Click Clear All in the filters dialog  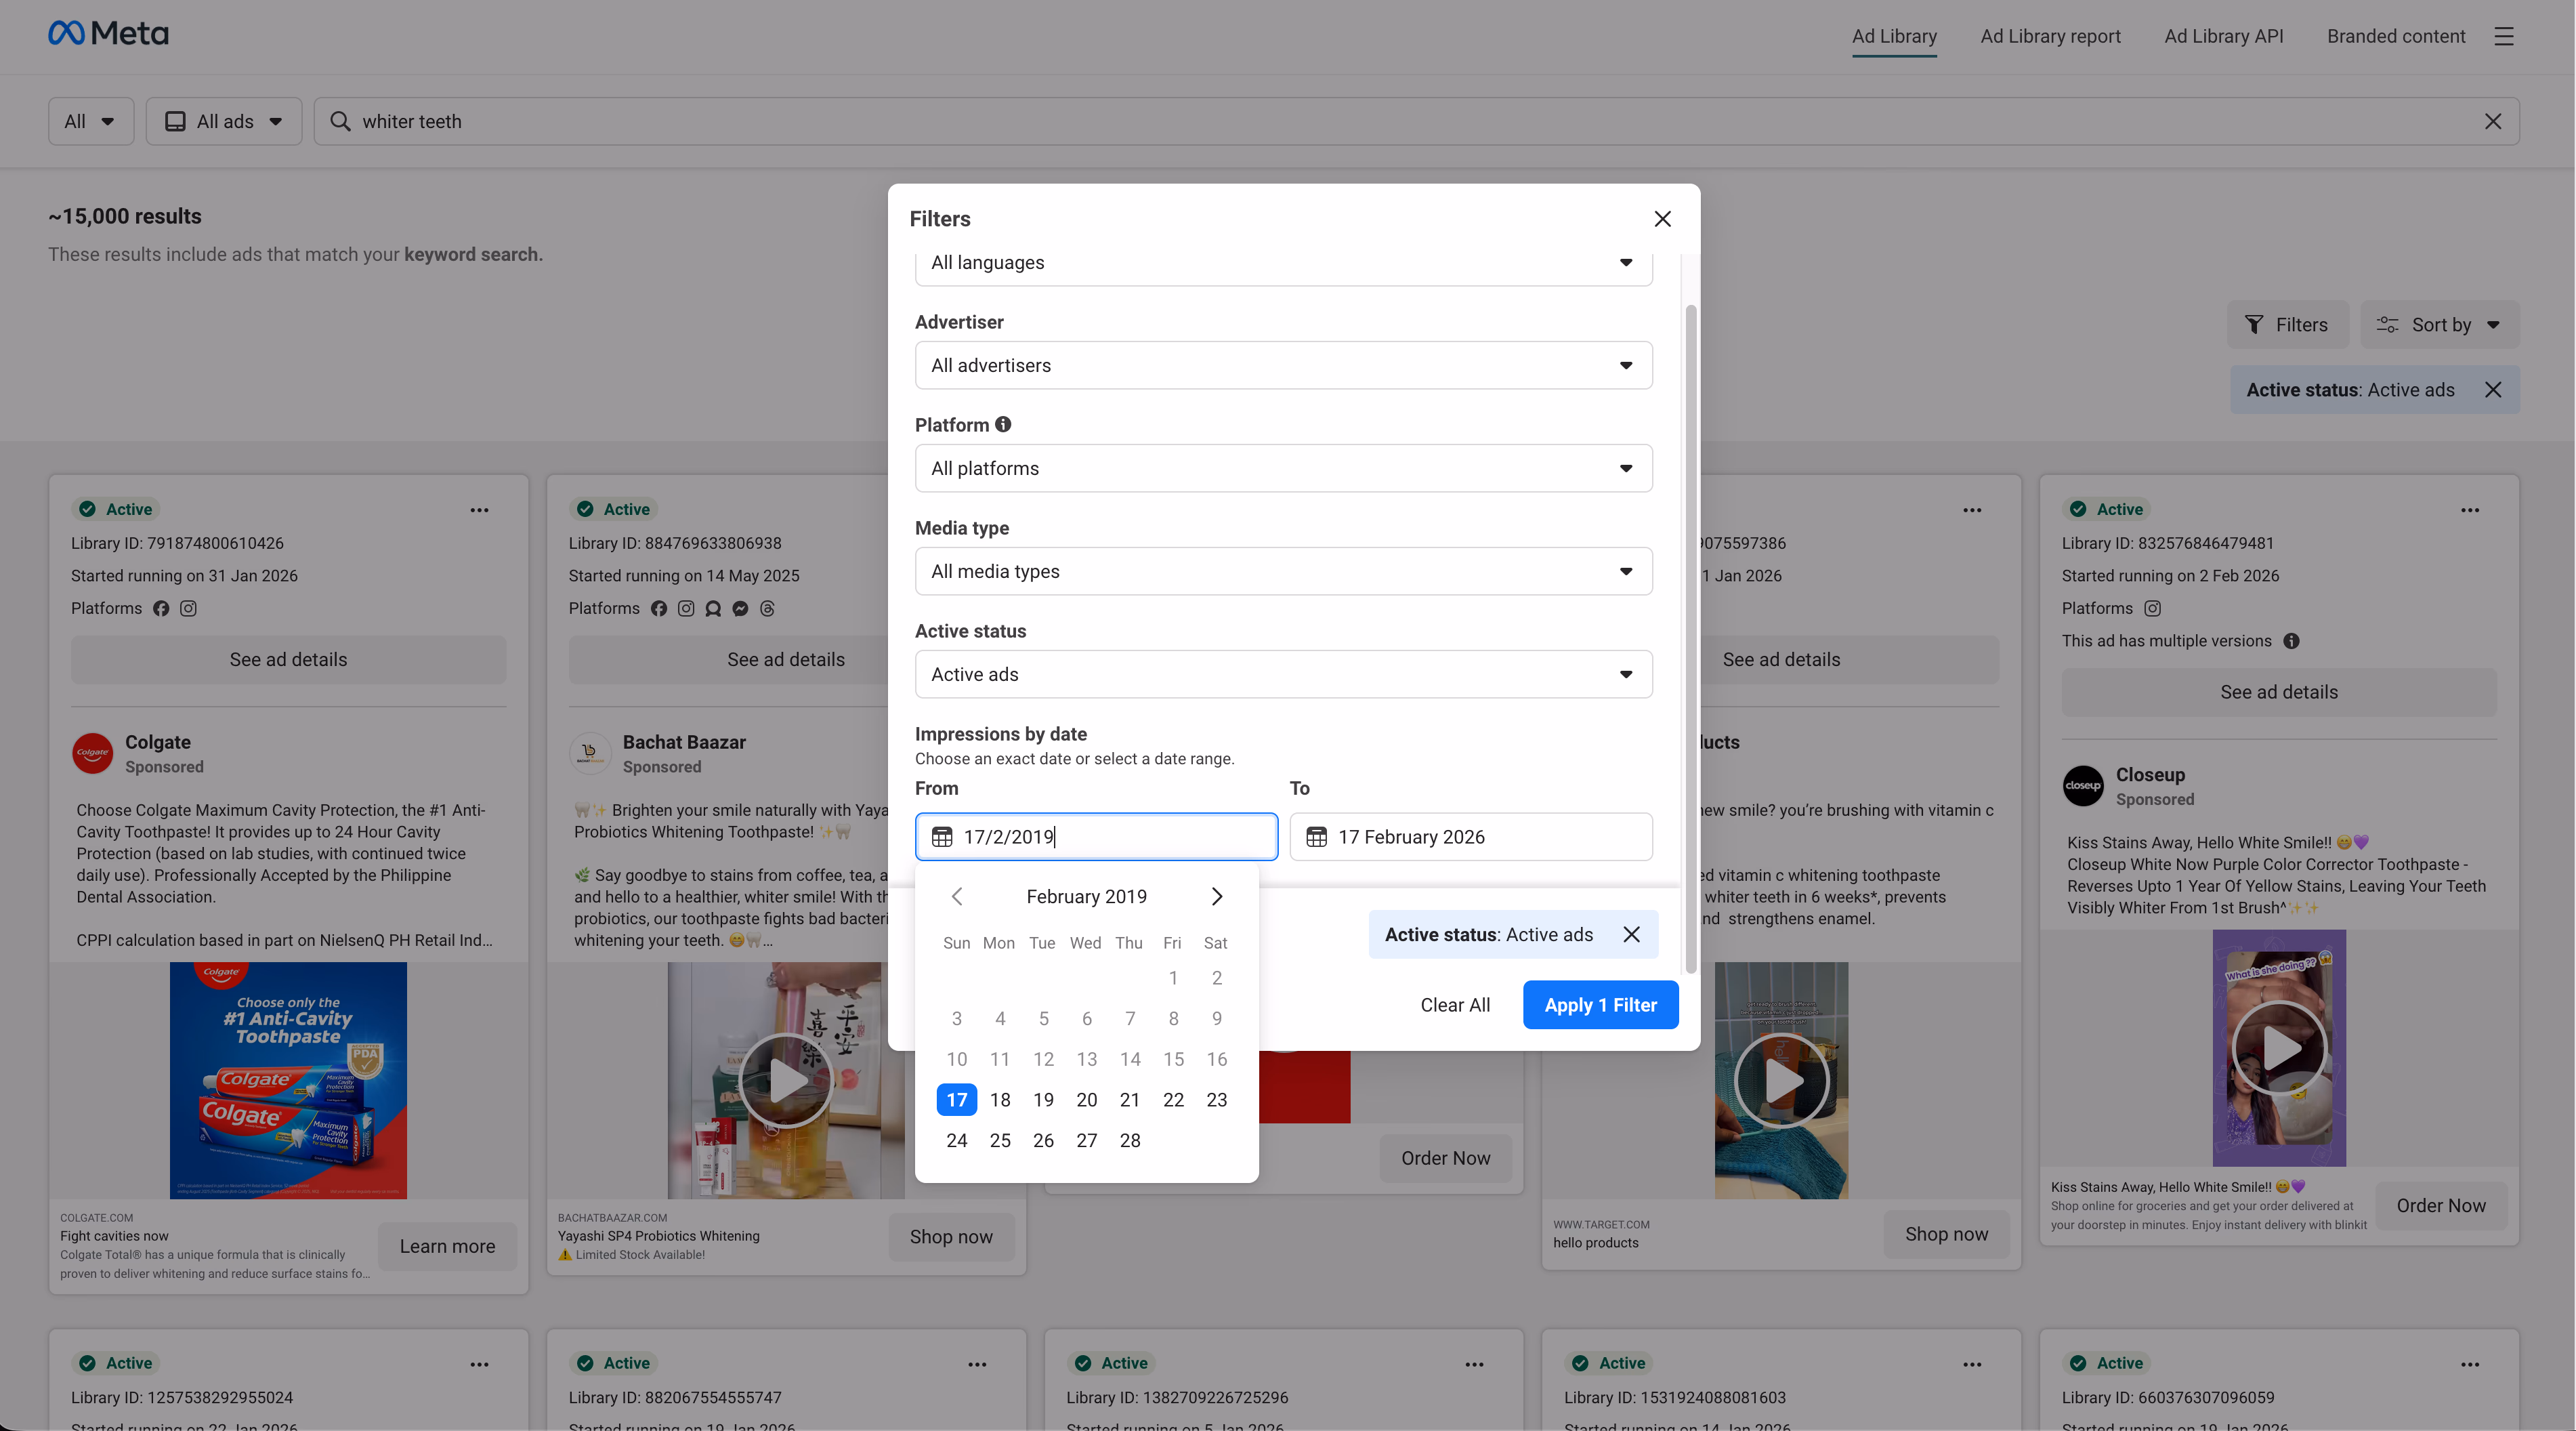click(1455, 1004)
